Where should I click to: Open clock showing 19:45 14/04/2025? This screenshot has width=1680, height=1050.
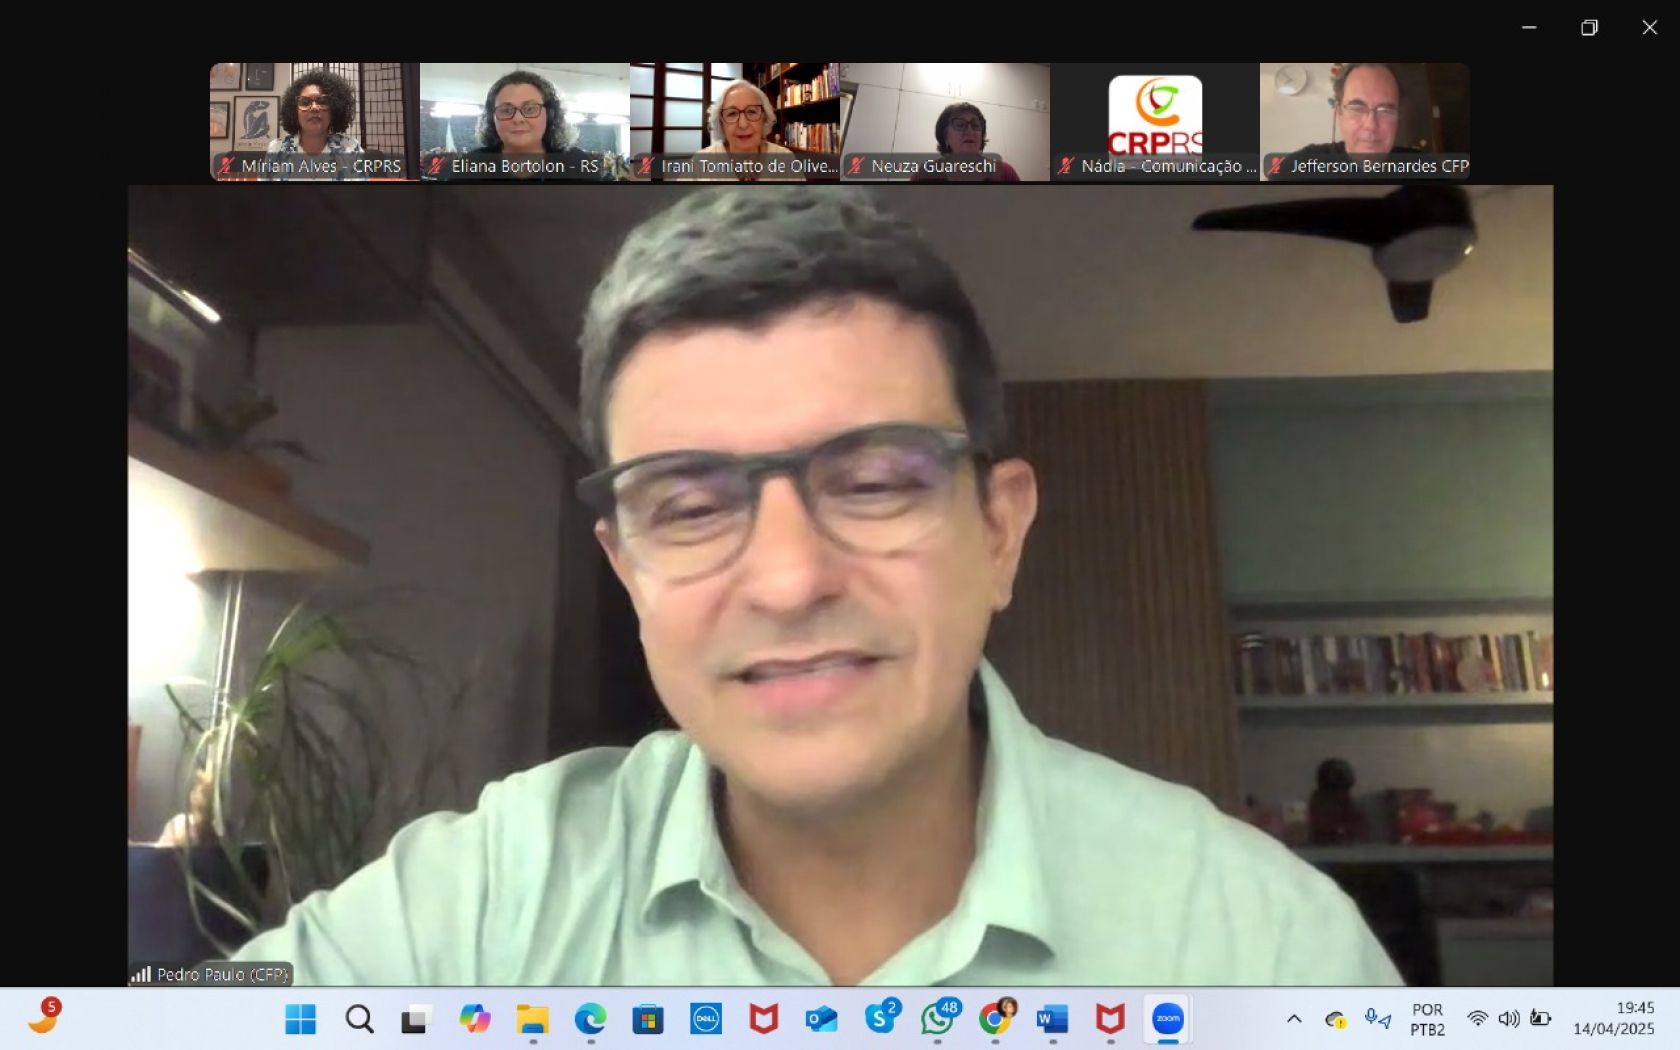coord(1614,1018)
